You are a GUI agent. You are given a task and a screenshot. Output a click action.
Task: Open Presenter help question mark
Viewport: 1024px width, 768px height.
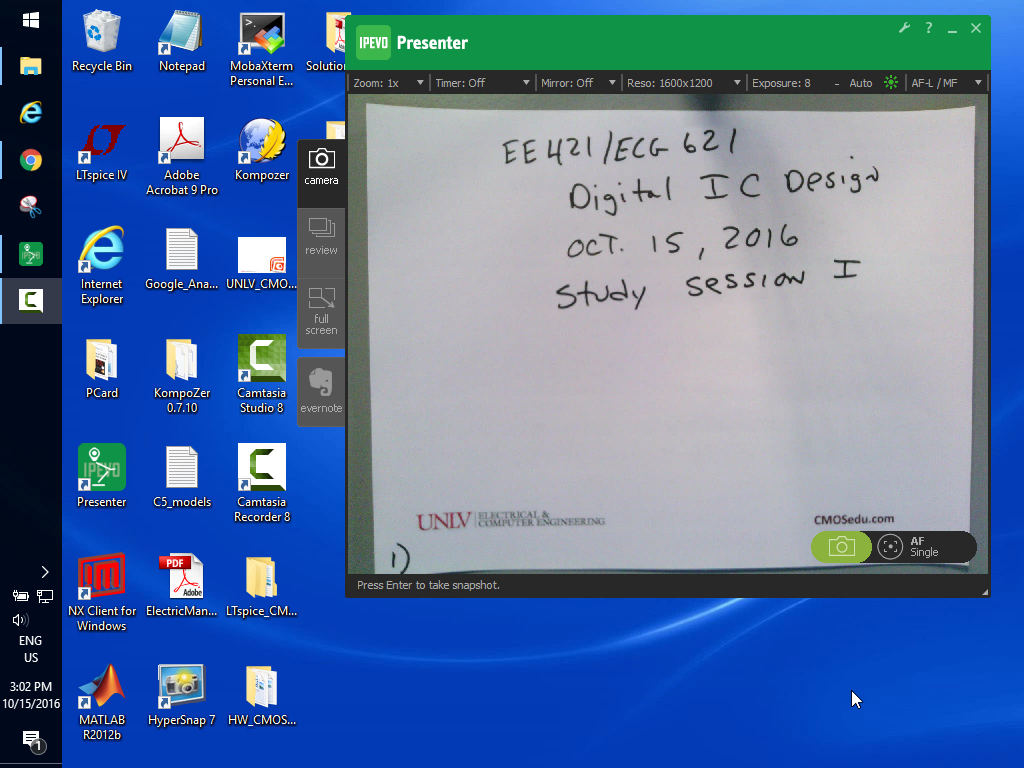929,27
